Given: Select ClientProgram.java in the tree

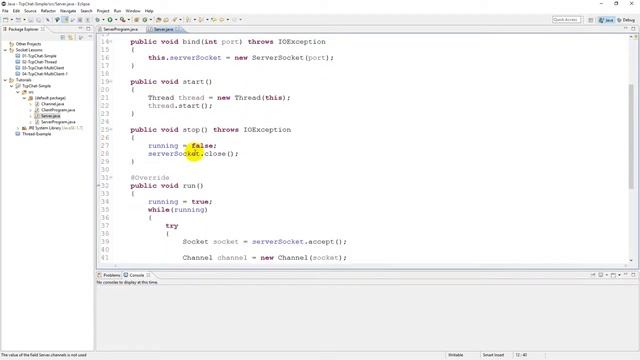Looking at the screenshot, I should [58, 110].
